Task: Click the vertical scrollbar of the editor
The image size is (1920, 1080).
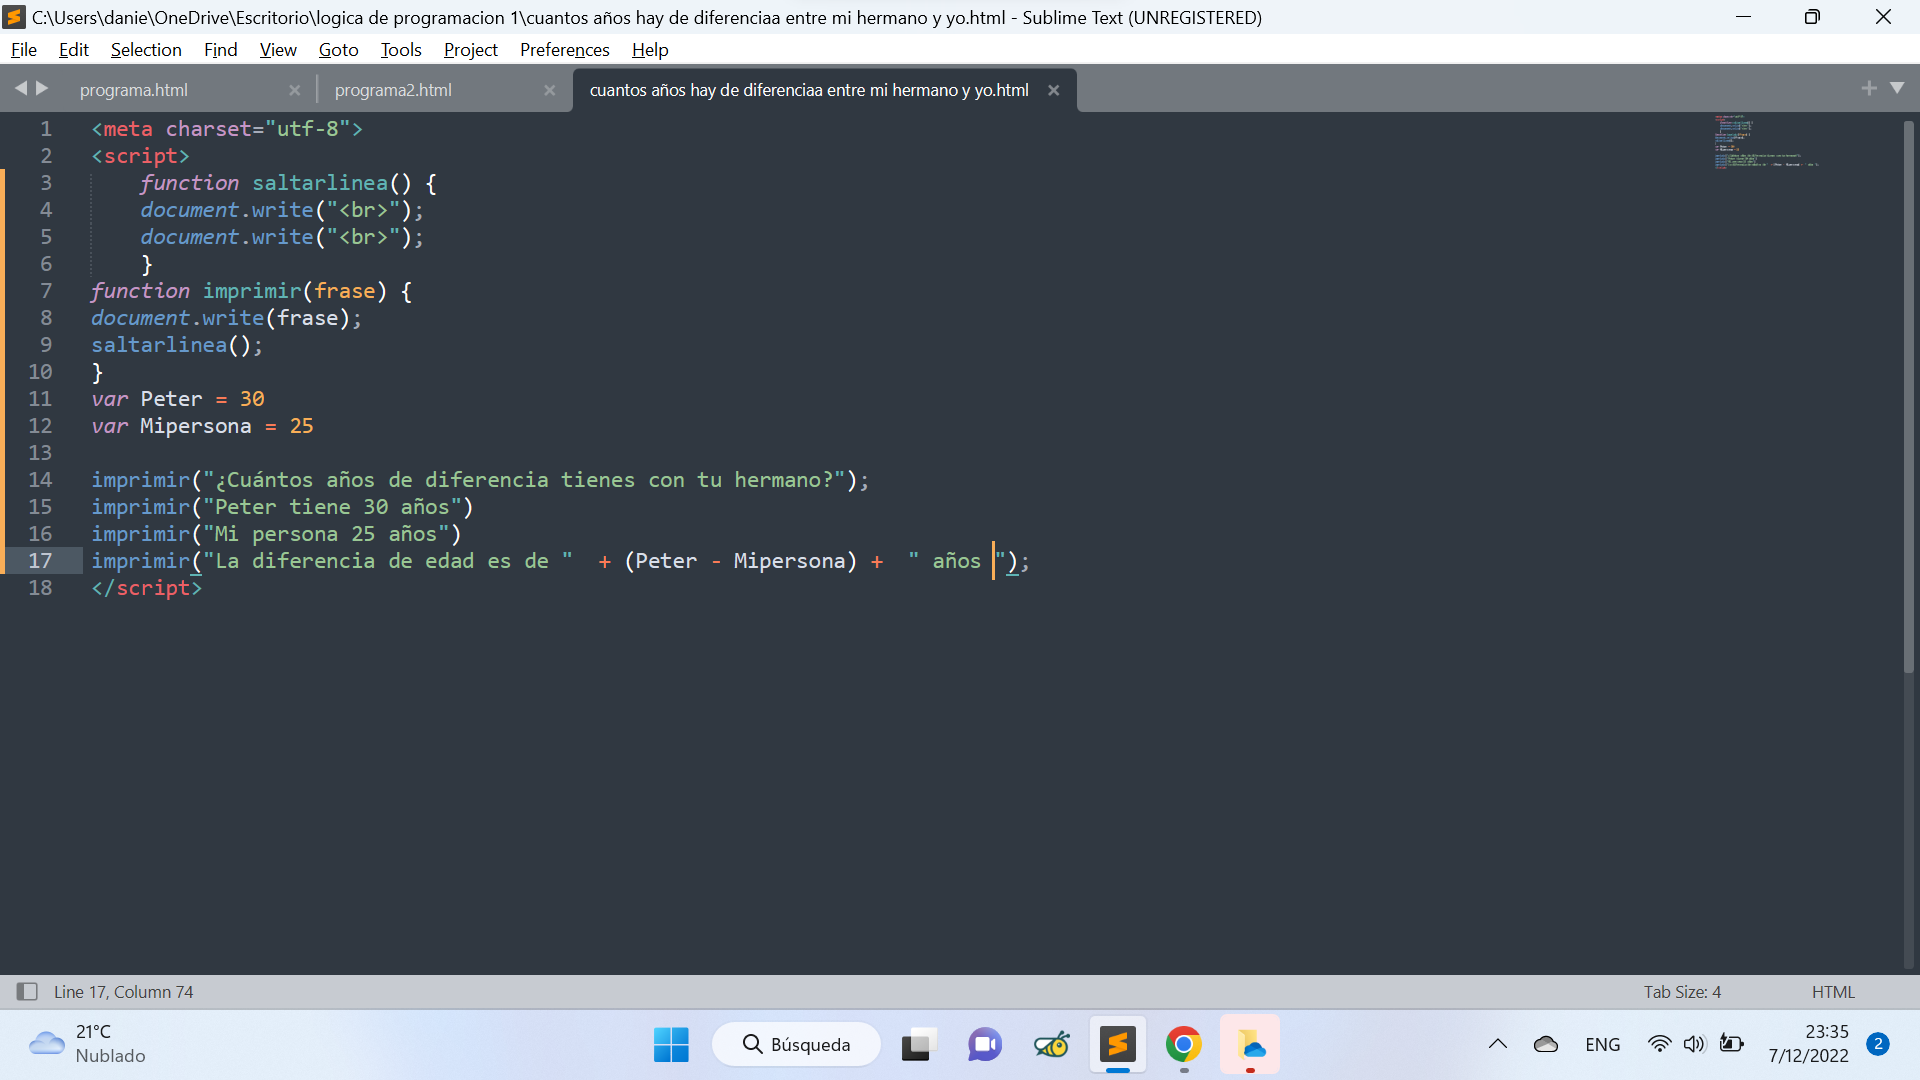Action: click(x=1908, y=400)
